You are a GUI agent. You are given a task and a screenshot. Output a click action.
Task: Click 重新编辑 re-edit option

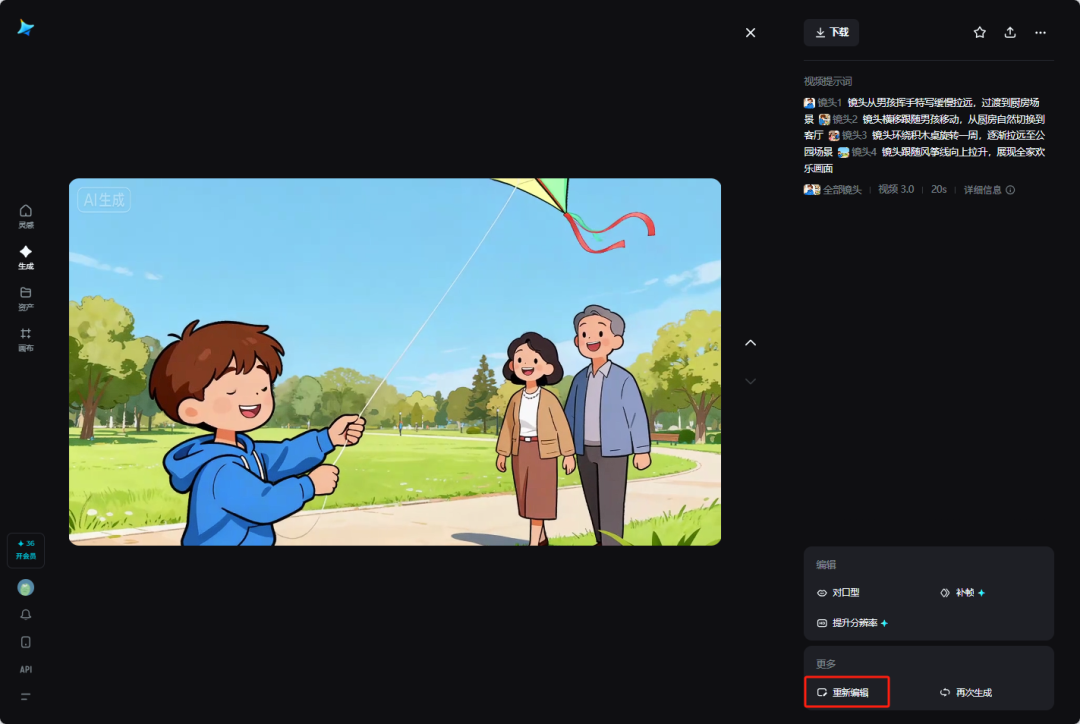tap(846, 692)
